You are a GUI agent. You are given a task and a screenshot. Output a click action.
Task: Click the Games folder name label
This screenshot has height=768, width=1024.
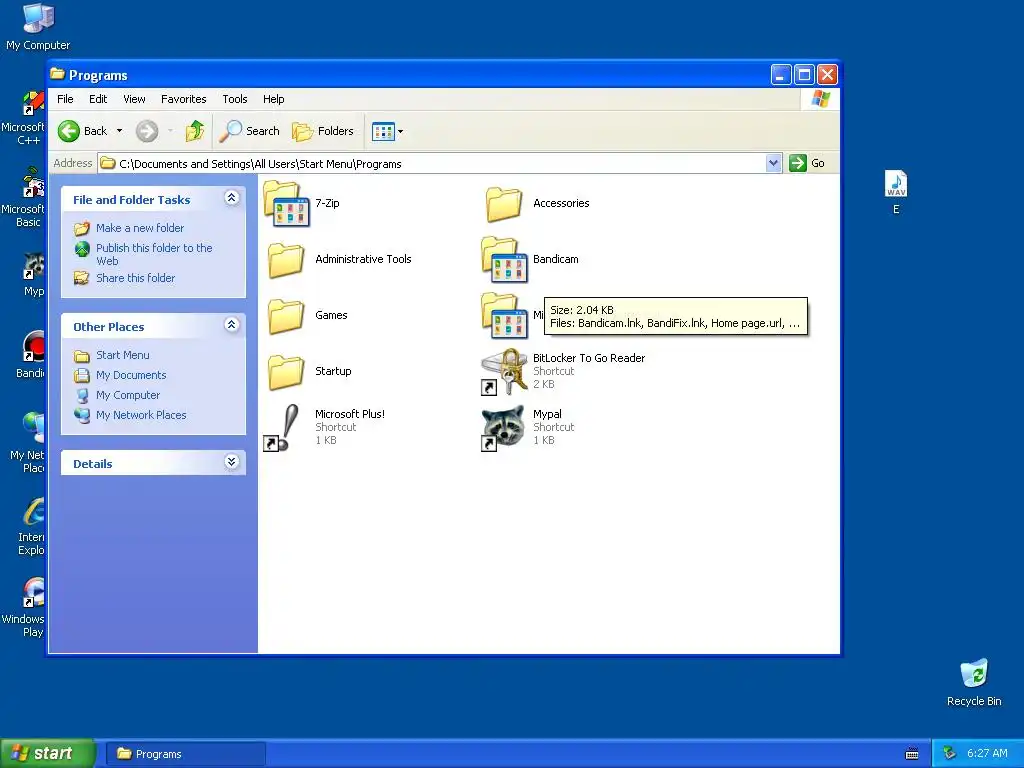click(x=331, y=315)
